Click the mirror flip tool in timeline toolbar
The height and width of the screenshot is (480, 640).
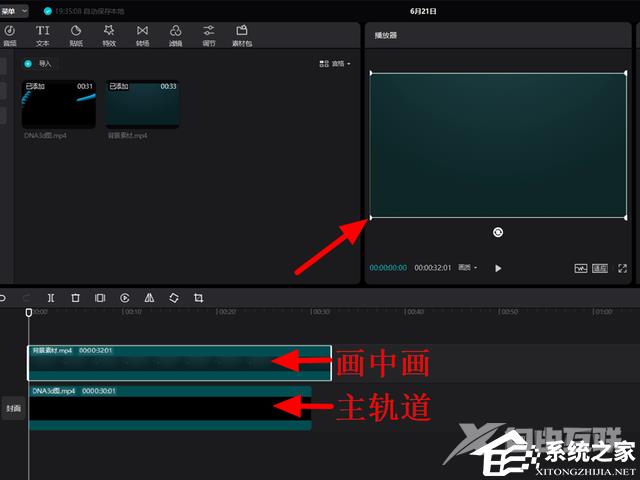click(149, 298)
